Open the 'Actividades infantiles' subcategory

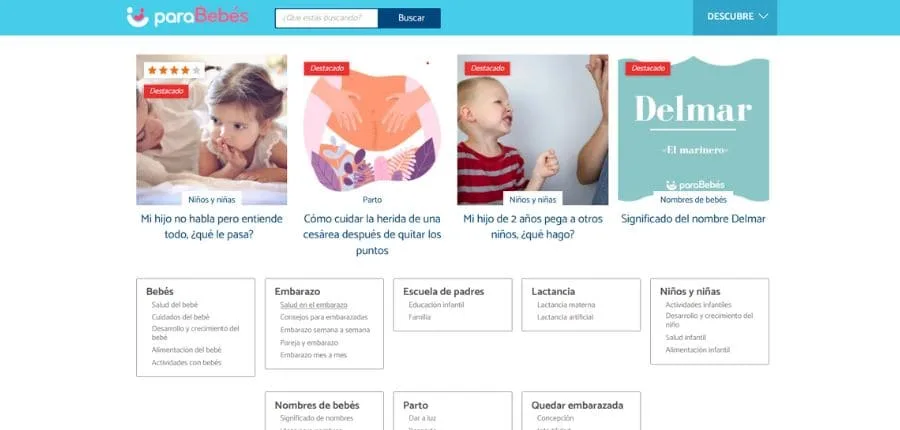(x=699, y=305)
